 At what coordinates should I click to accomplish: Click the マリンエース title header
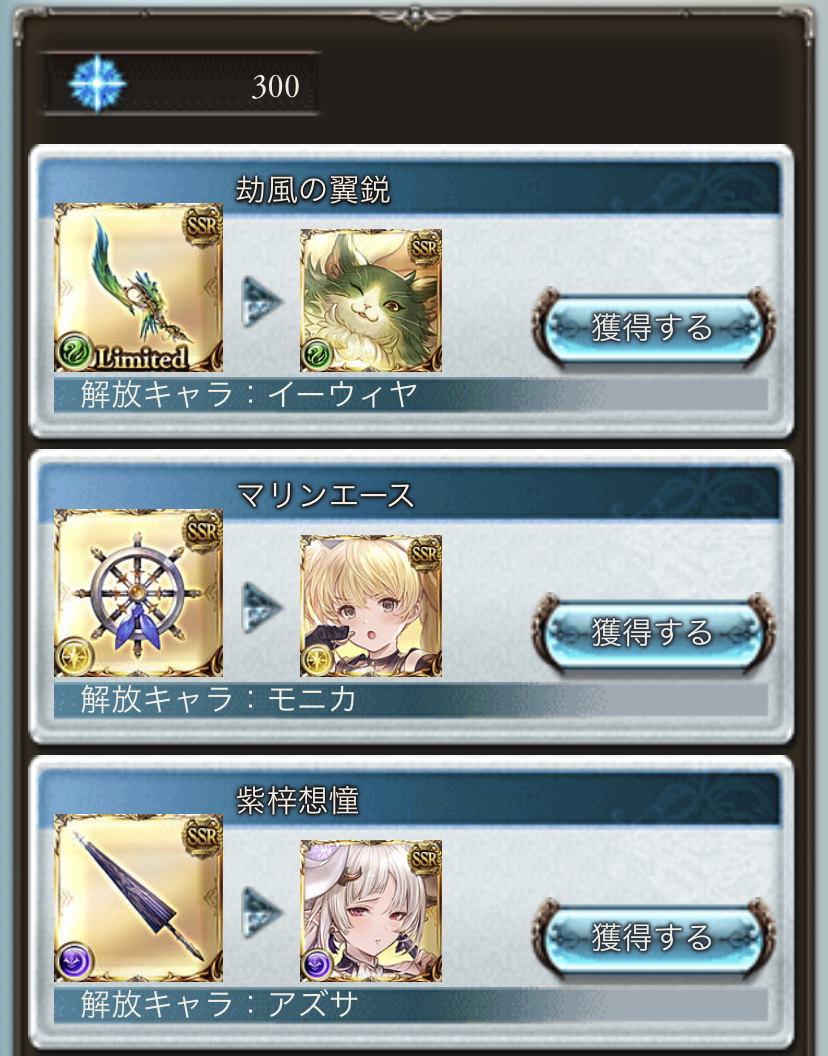click(325, 496)
